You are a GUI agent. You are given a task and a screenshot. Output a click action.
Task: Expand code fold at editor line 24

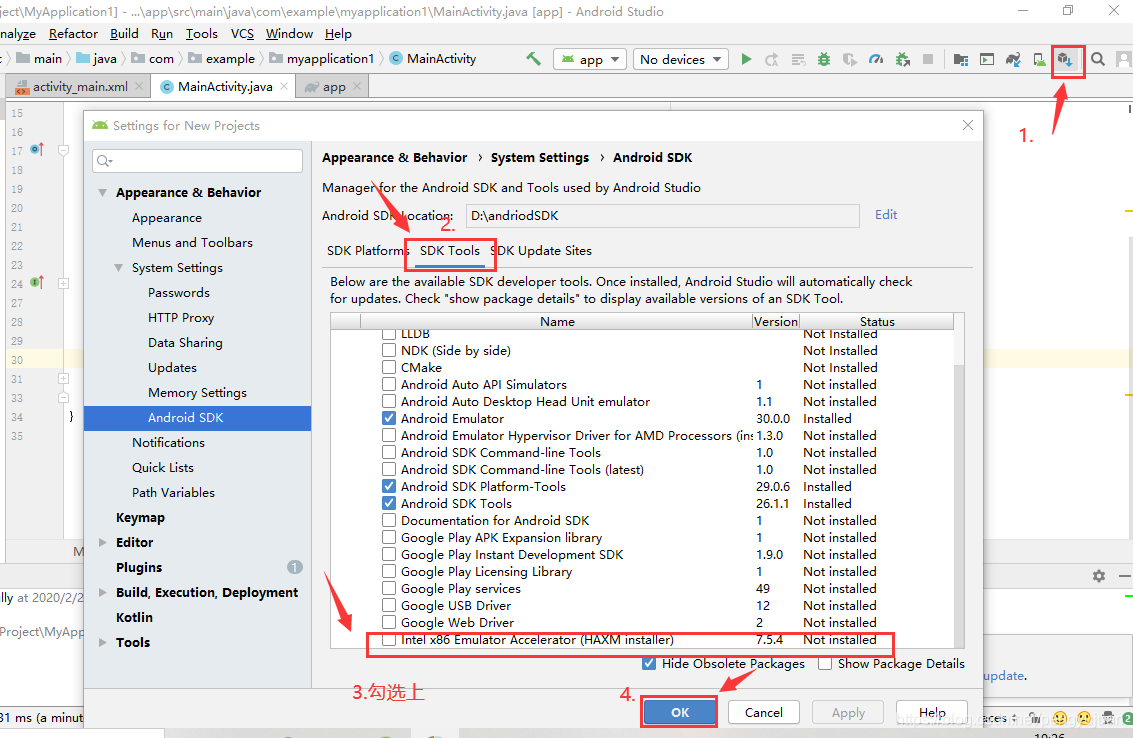point(64,283)
